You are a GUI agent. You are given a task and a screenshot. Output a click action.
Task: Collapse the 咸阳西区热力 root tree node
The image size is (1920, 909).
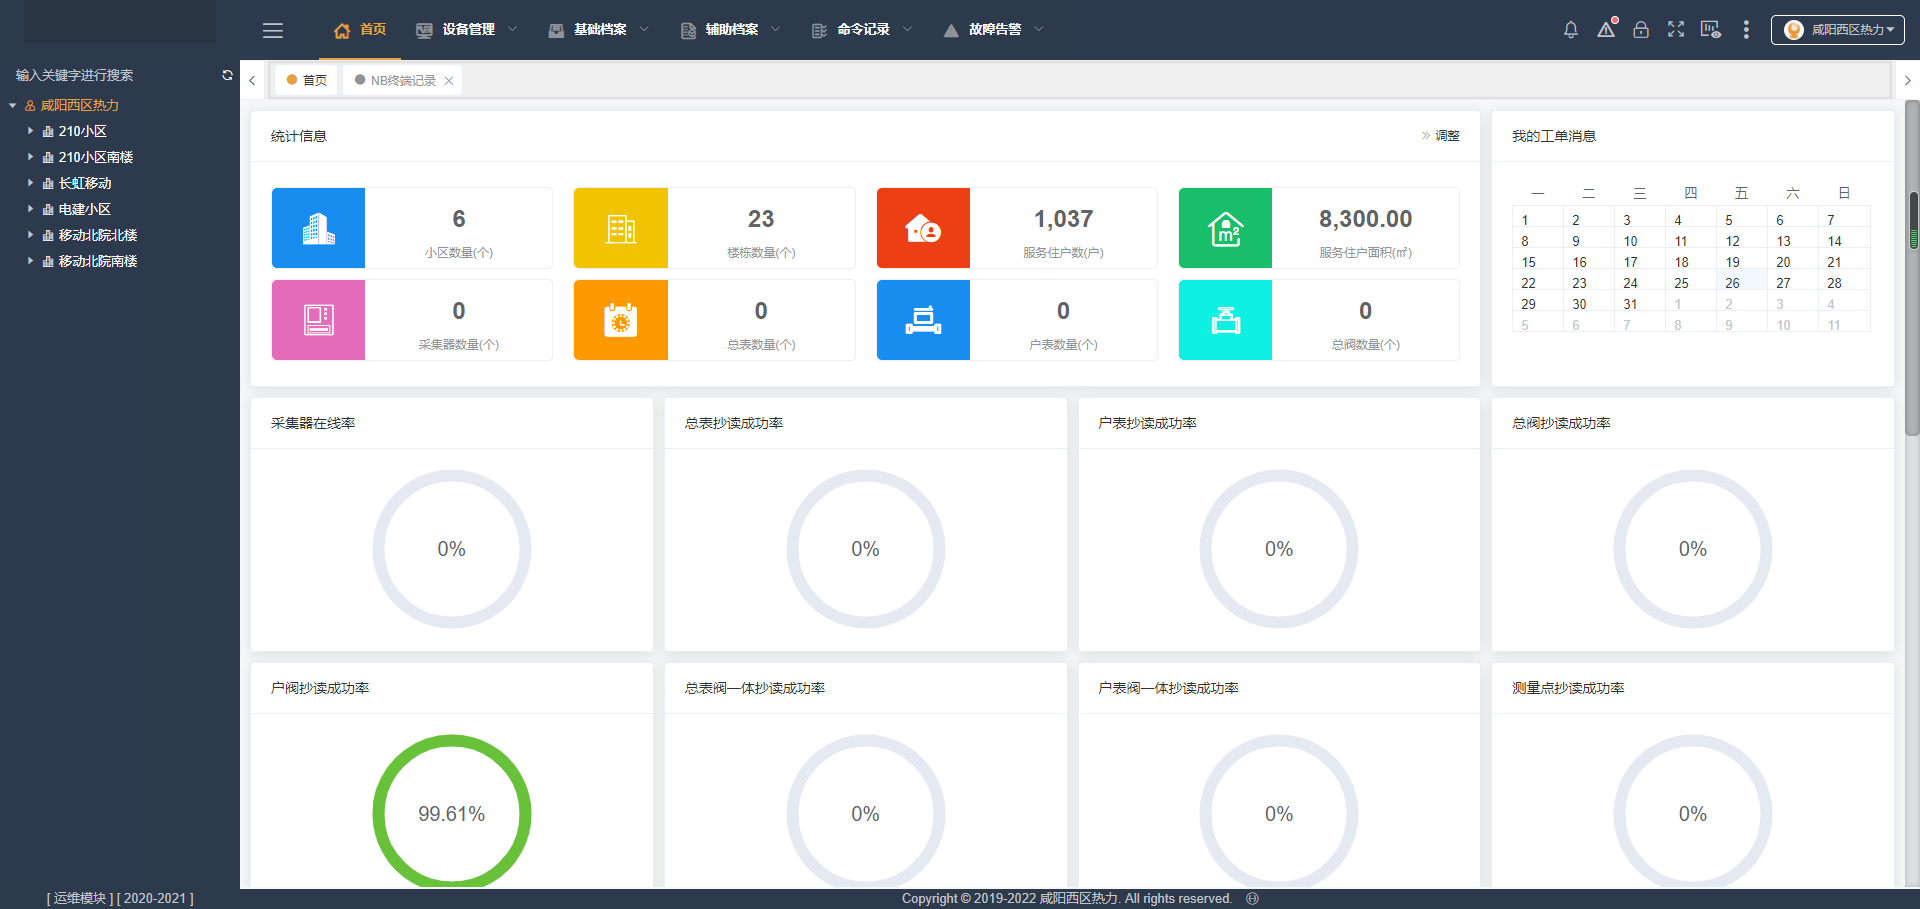(x=13, y=105)
